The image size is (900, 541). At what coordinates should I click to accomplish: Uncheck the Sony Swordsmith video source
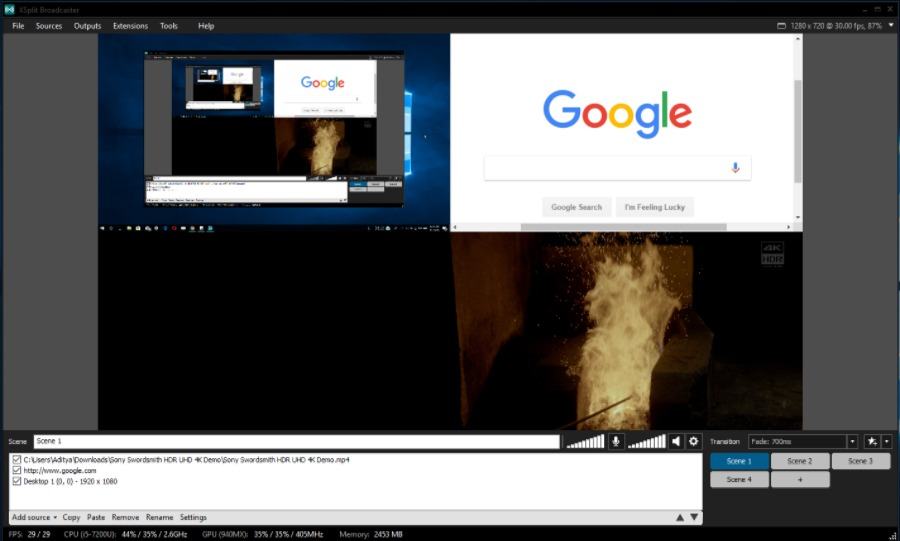coord(17,460)
